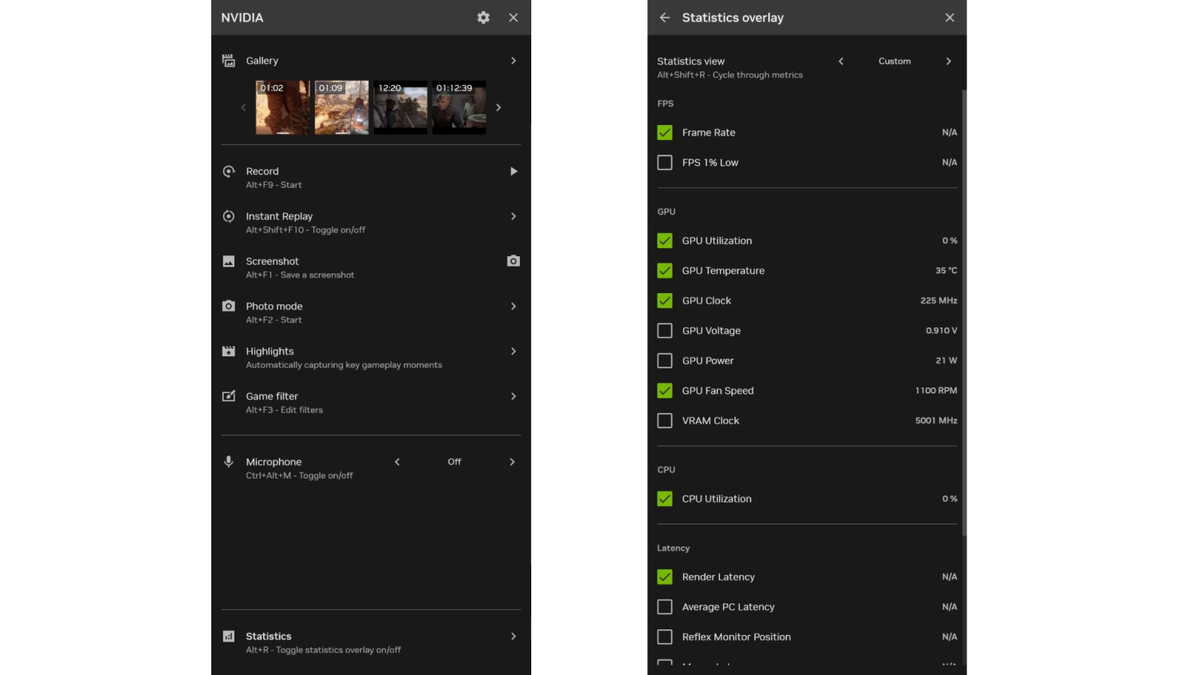Enable VRAM Clock statistic
This screenshot has width=1200, height=675.
(665, 420)
